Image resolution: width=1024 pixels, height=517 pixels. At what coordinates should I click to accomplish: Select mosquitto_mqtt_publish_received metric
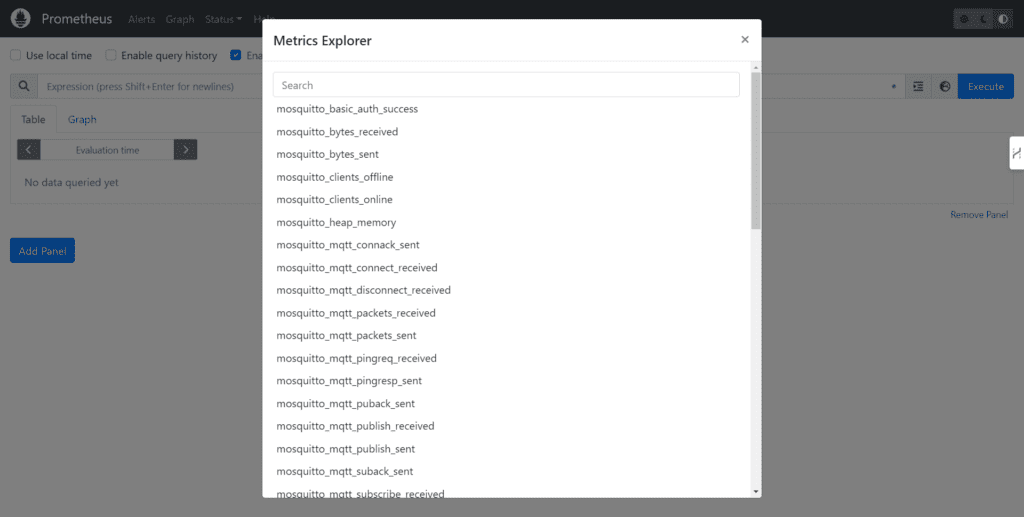pos(355,426)
